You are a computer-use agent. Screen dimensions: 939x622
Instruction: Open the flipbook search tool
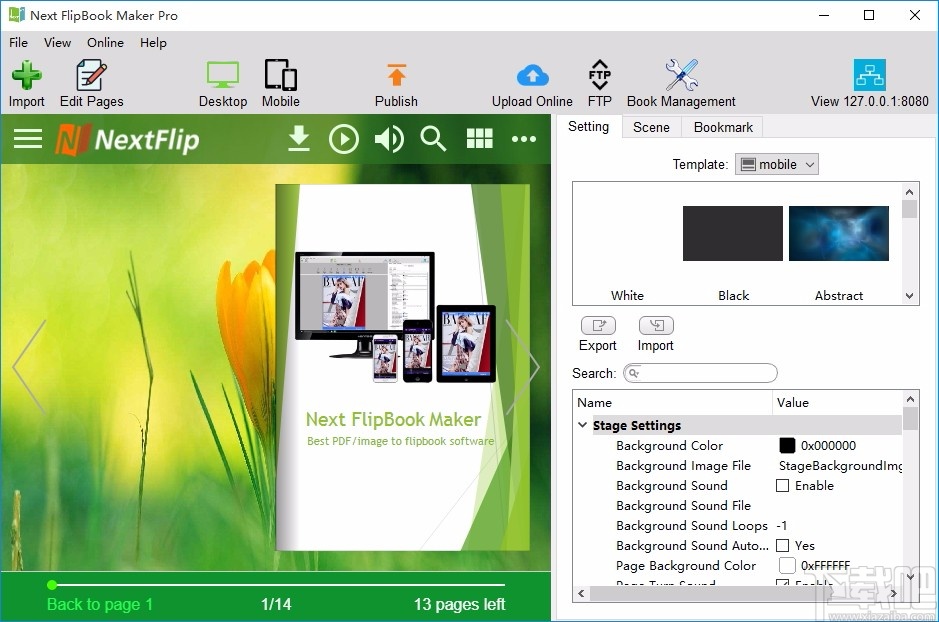[434, 139]
